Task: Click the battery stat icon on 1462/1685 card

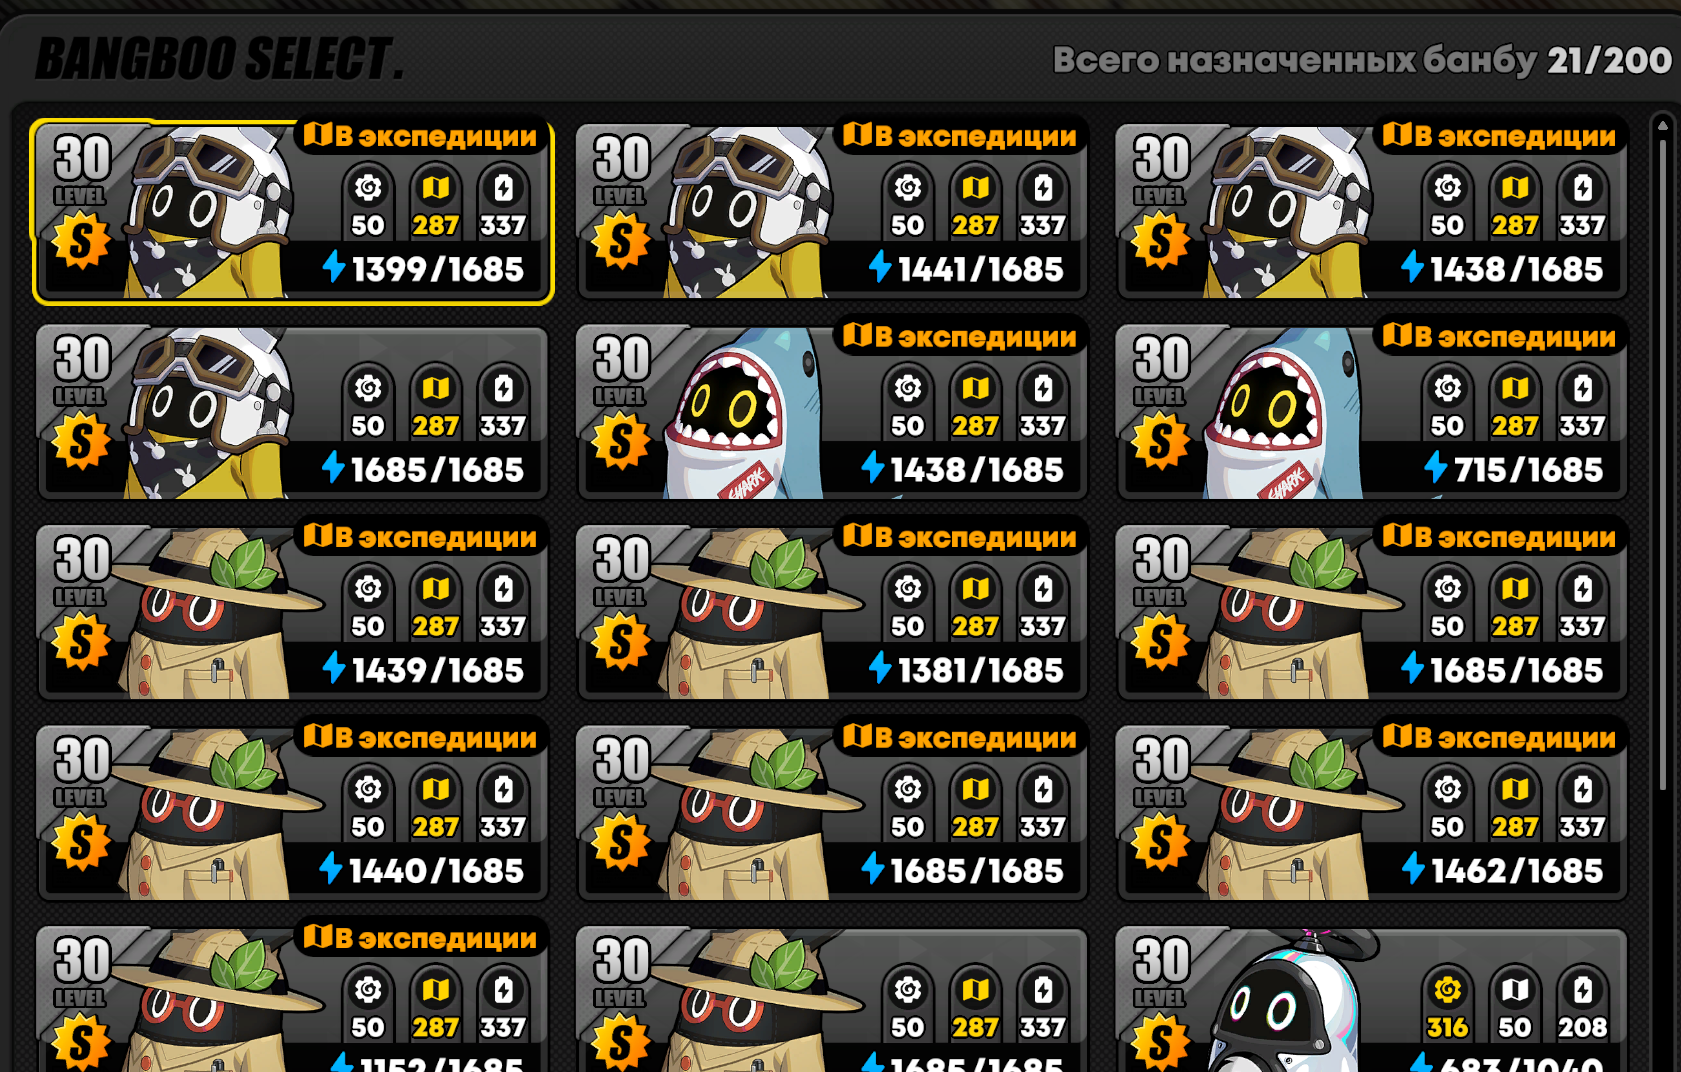Action: 1583,789
